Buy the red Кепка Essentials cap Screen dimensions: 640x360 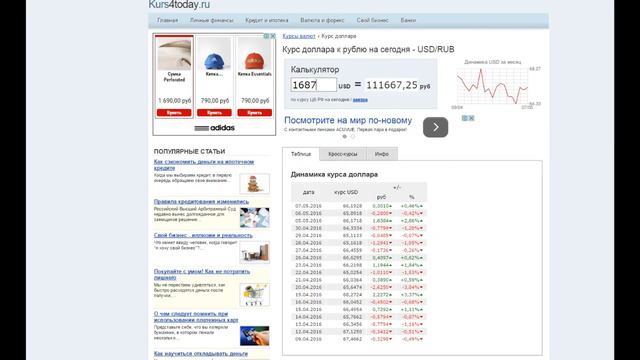[x=254, y=113]
